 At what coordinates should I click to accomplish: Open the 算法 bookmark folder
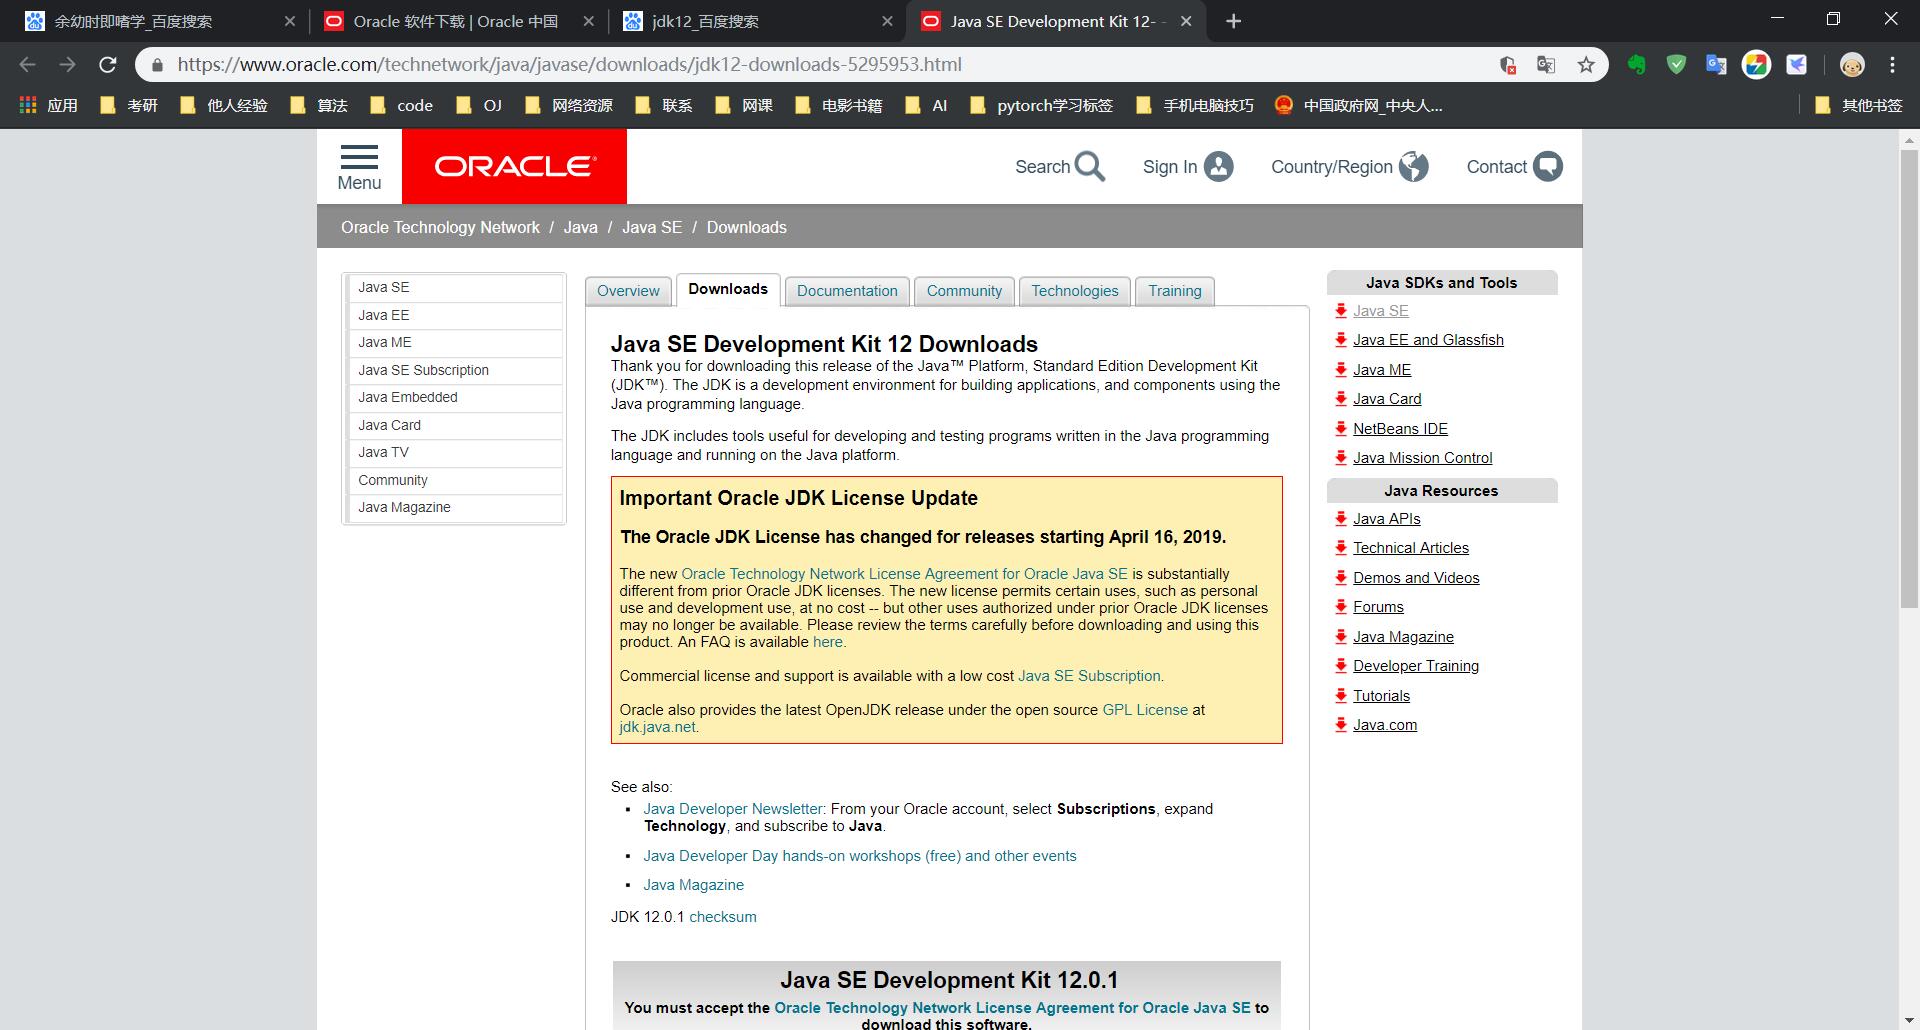(318, 105)
